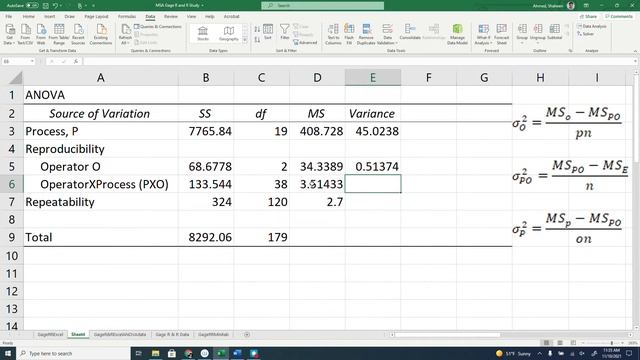Click the Search box in title bar
Image resolution: width=640 pixels, height=360 pixels.
322,5
